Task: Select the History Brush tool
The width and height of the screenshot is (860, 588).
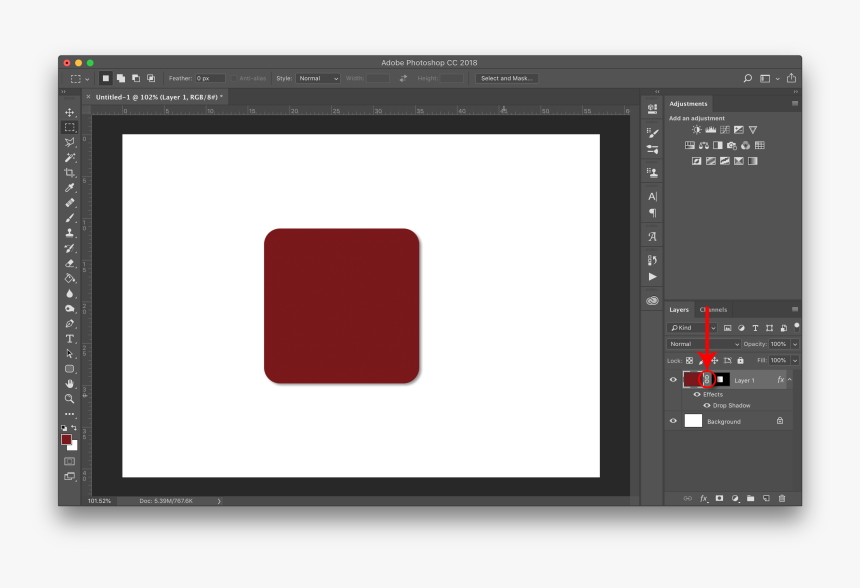Action: click(70, 248)
